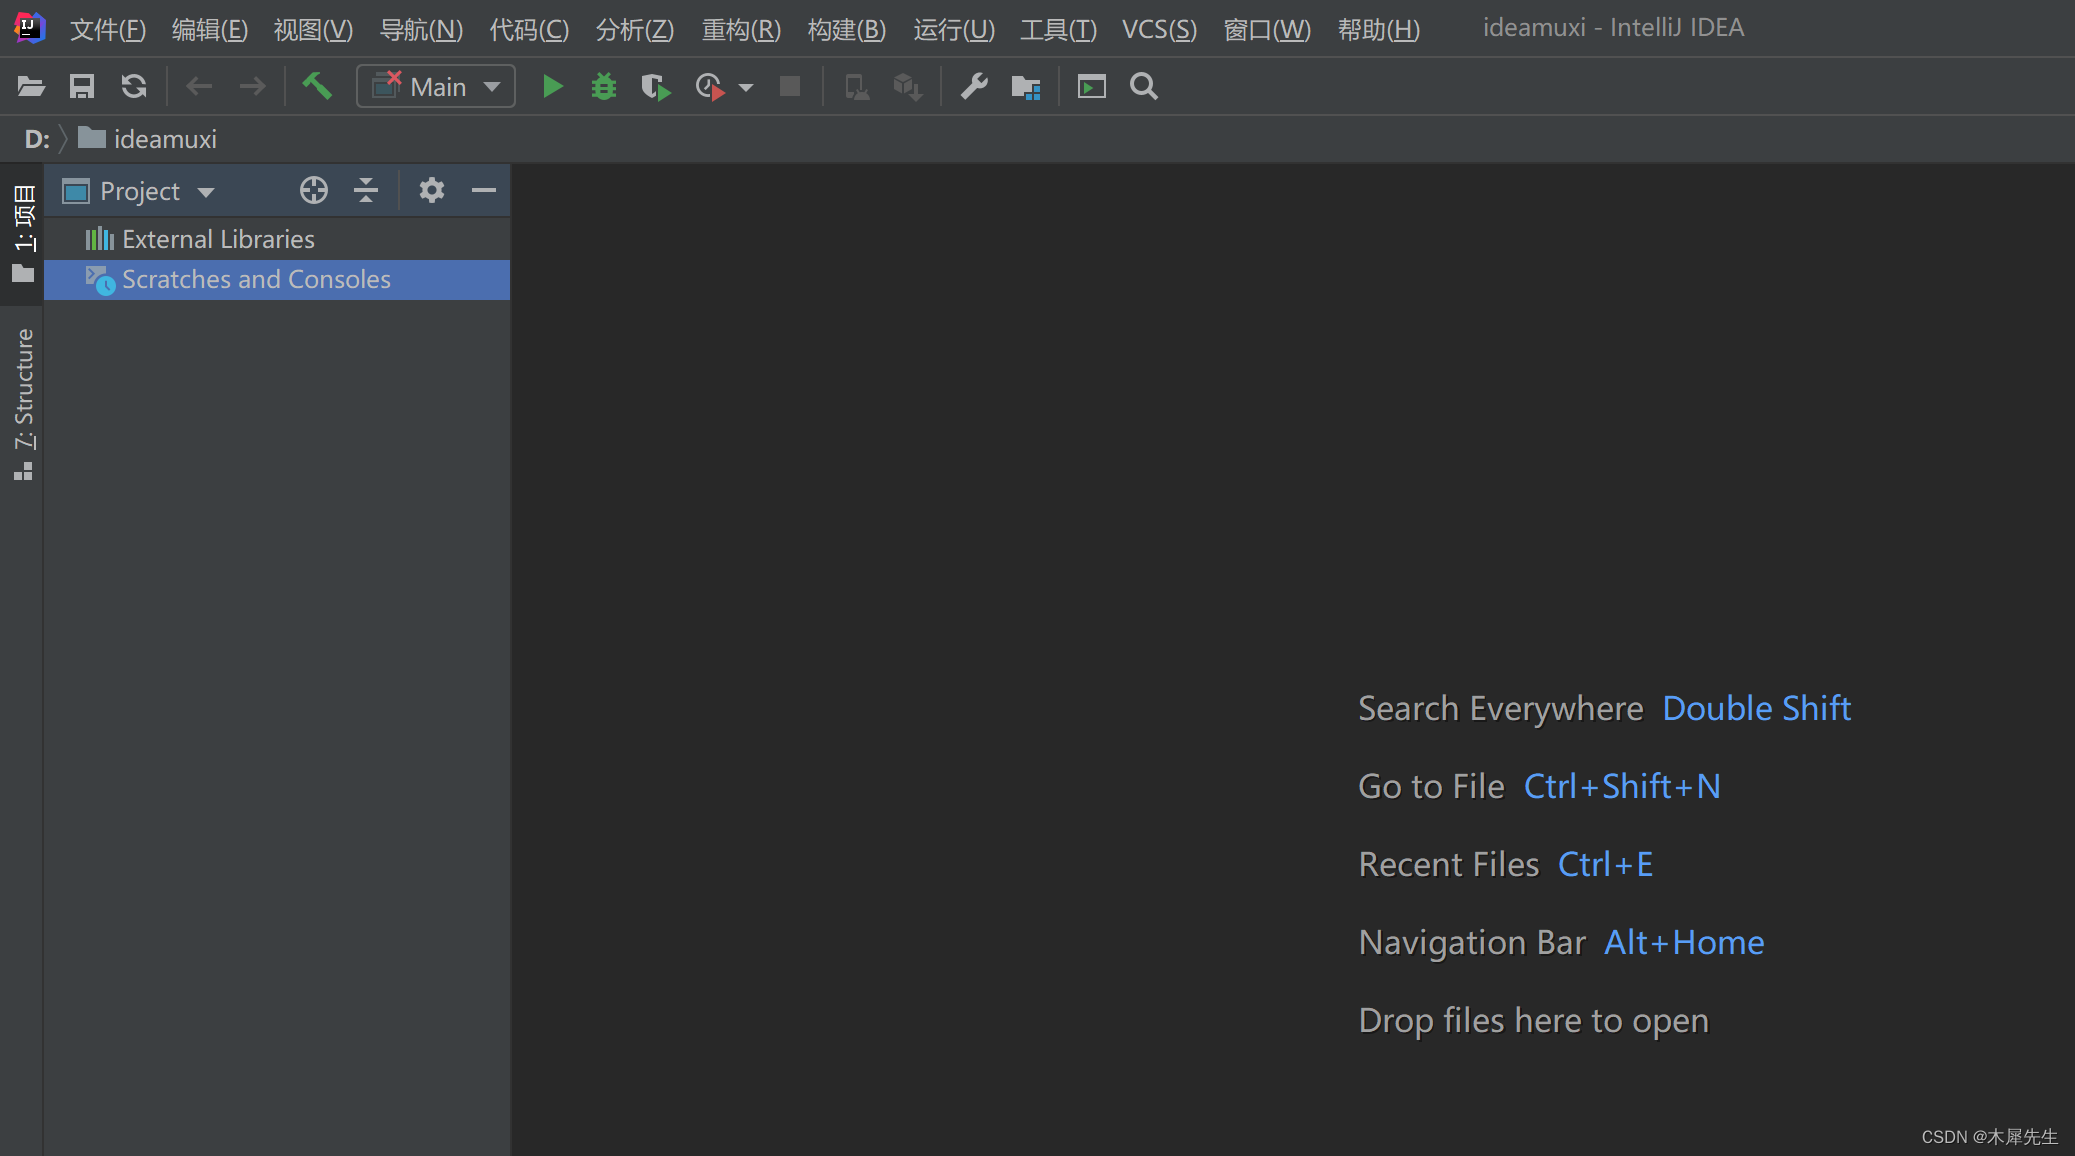Open the Main run configuration dropdown
The height and width of the screenshot is (1156, 2075).
(437, 87)
